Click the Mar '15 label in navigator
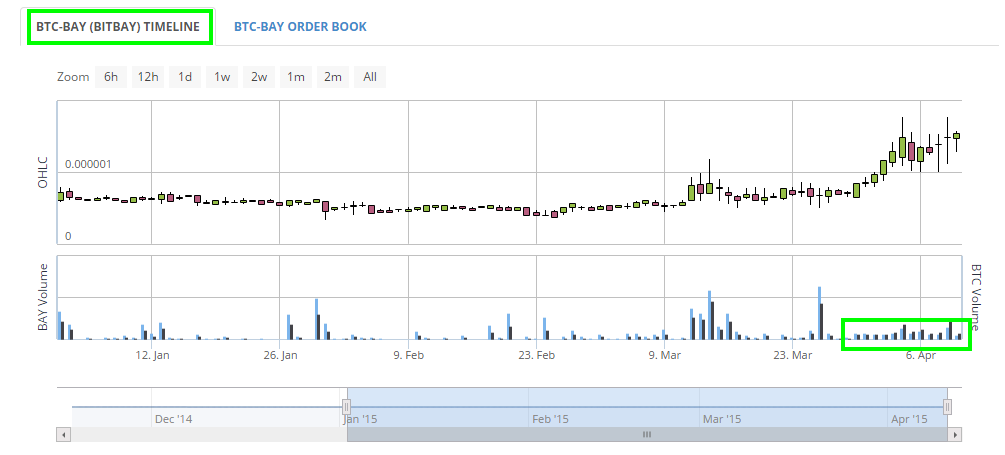1005x455 pixels. click(722, 419)
